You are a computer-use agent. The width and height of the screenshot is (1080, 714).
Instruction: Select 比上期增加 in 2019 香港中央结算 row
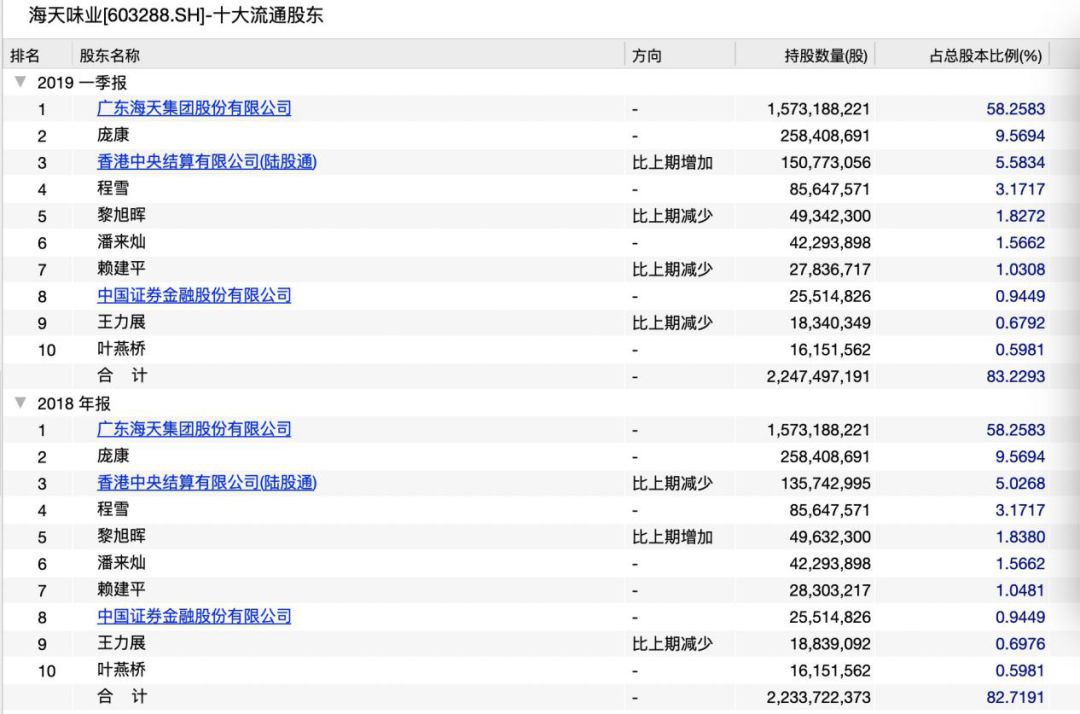[672, 162]
